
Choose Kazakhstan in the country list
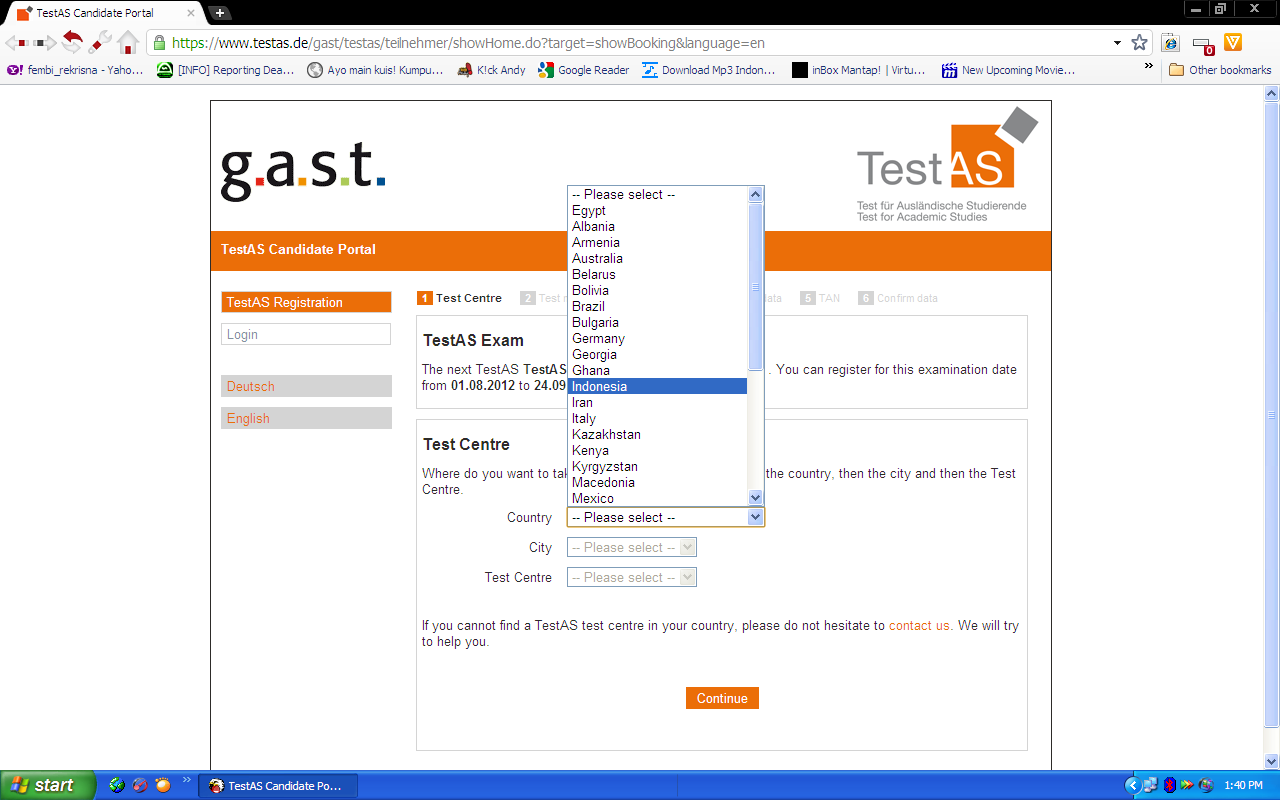[657, 434]
